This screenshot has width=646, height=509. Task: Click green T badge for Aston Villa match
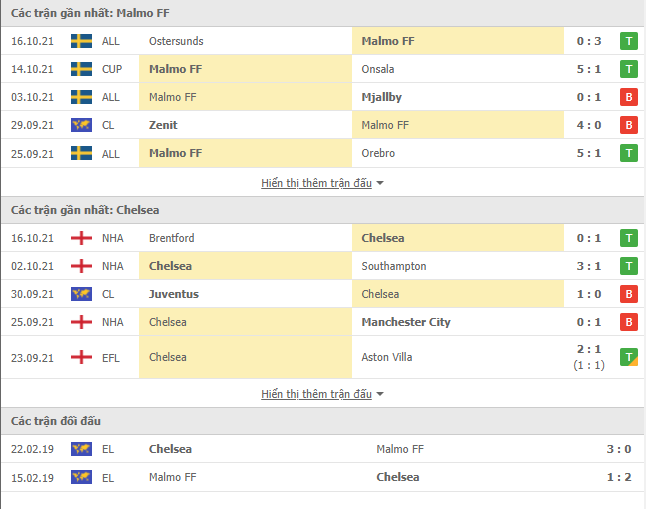click(629, 357)
